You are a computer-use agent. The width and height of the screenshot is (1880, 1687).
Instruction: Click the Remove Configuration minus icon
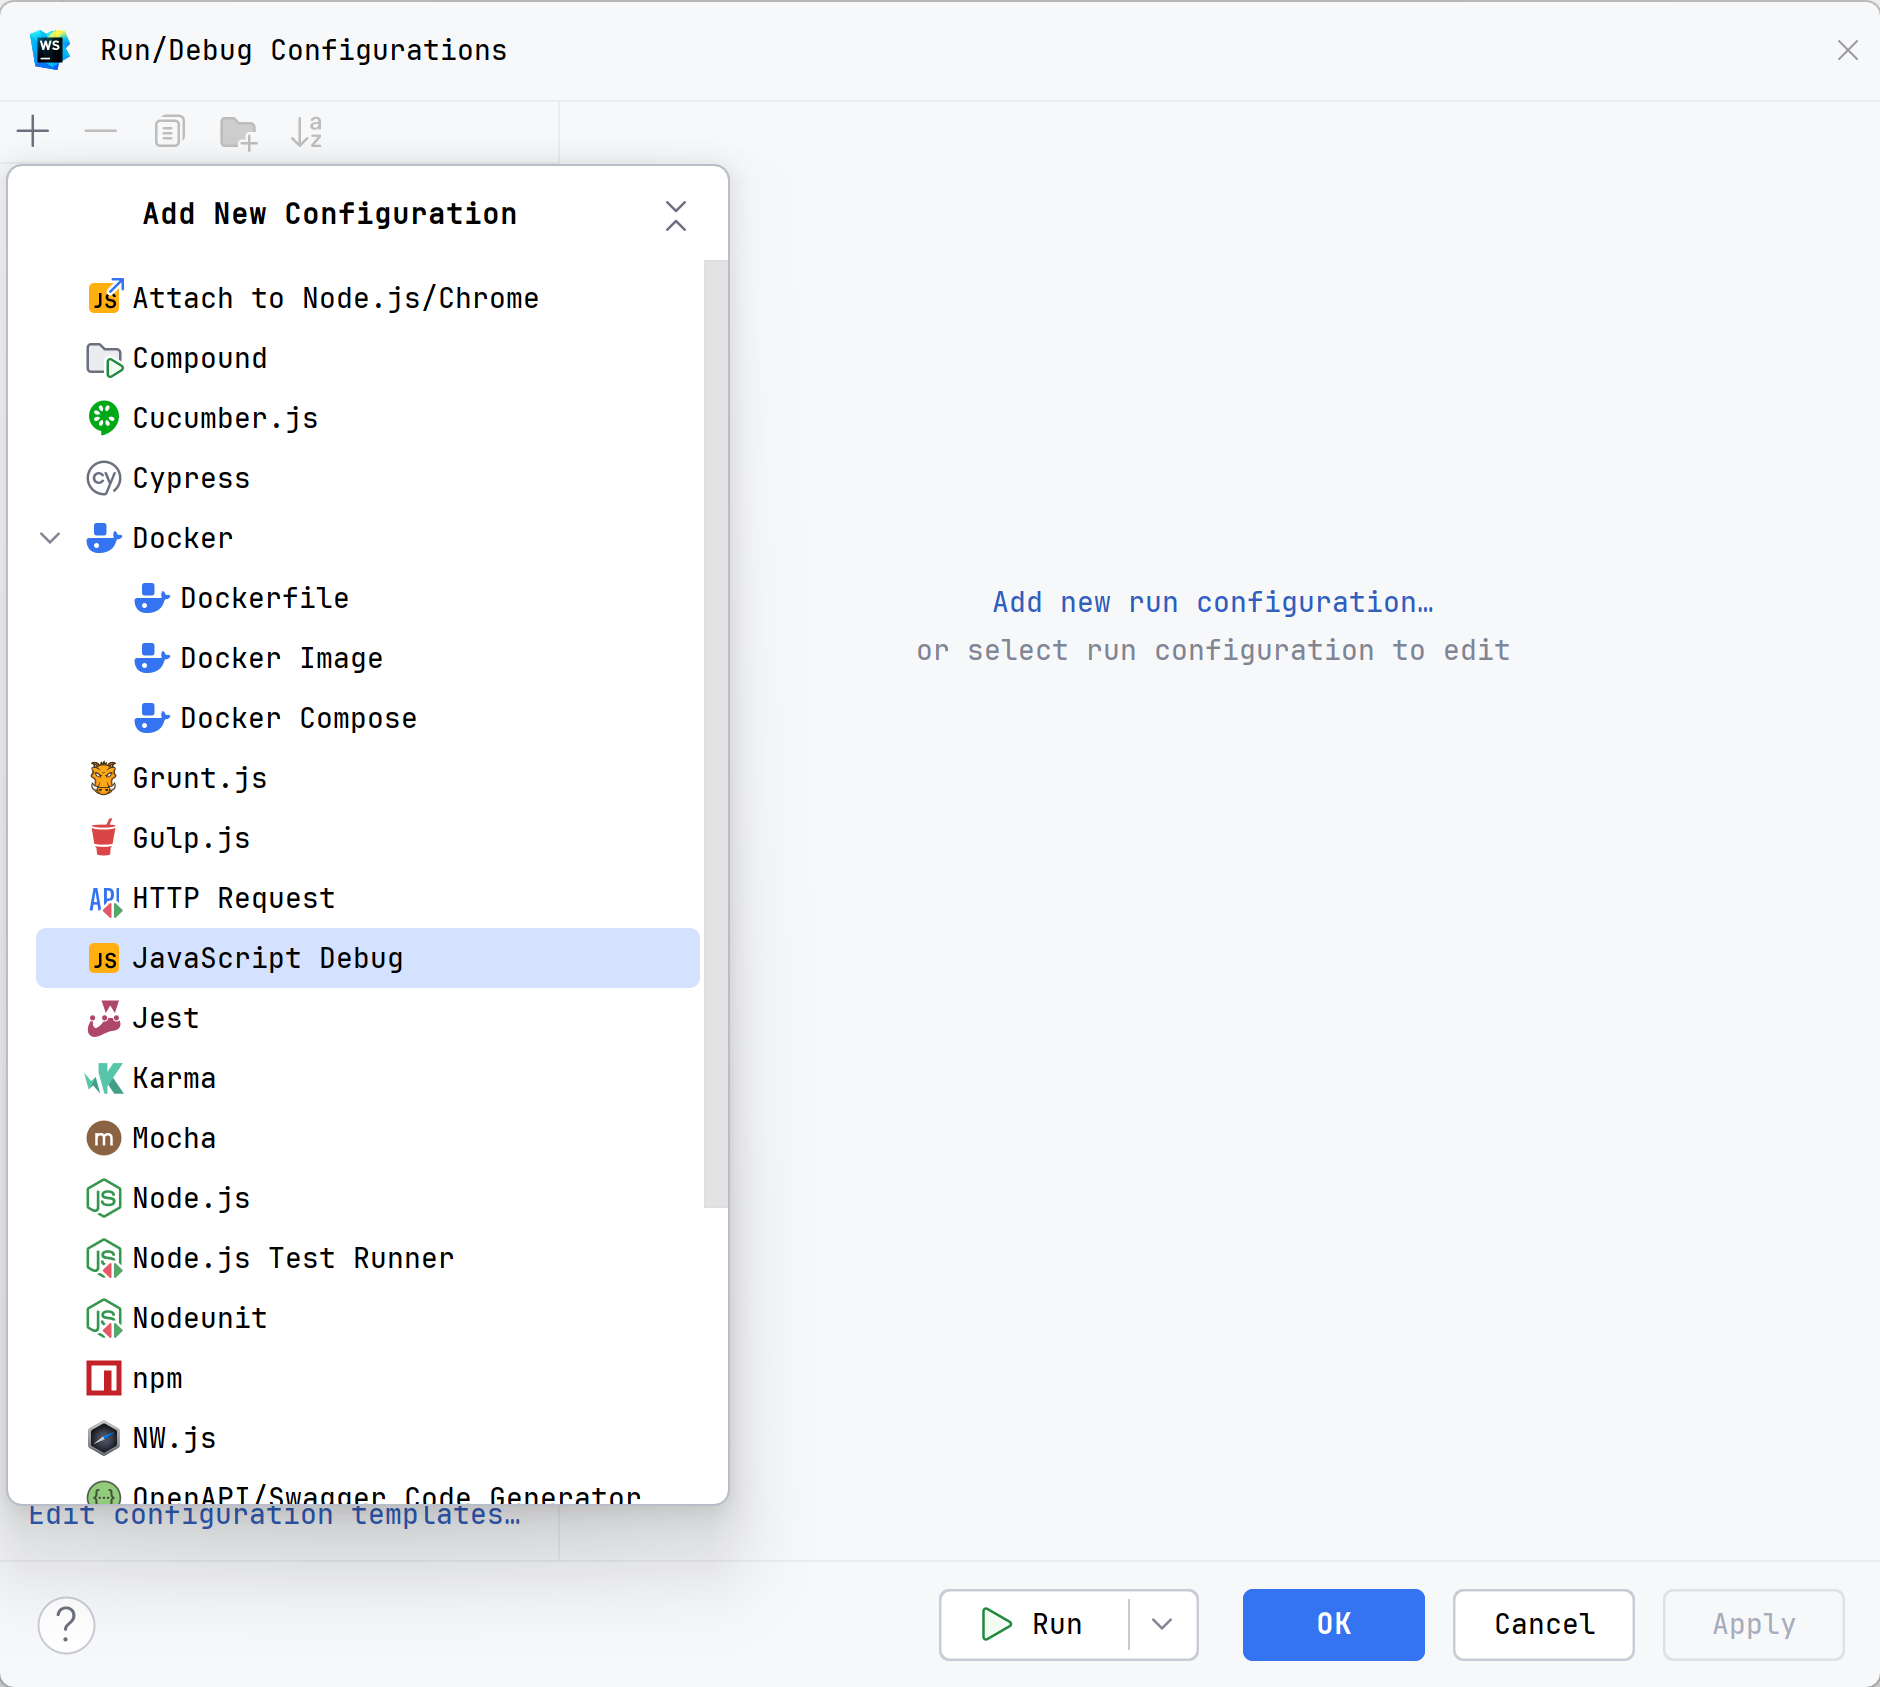pos(101,131)
